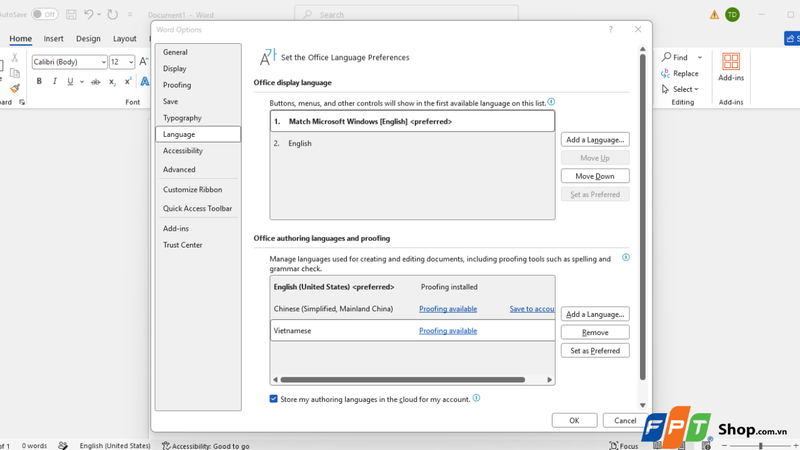The height and width of the screenshot is (450, 800).
Task: Switch to the Design ribbon tab
Action: [88, 39]
